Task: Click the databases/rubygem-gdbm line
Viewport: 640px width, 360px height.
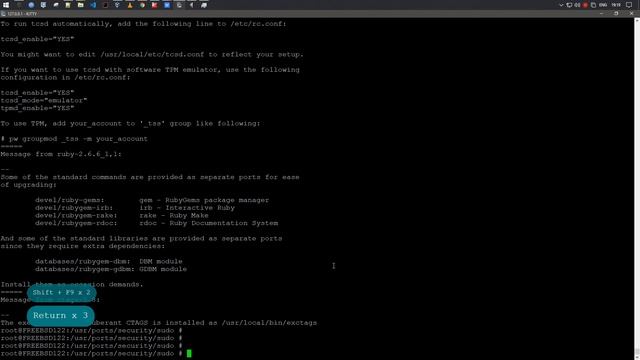Action: click(111, 269)
